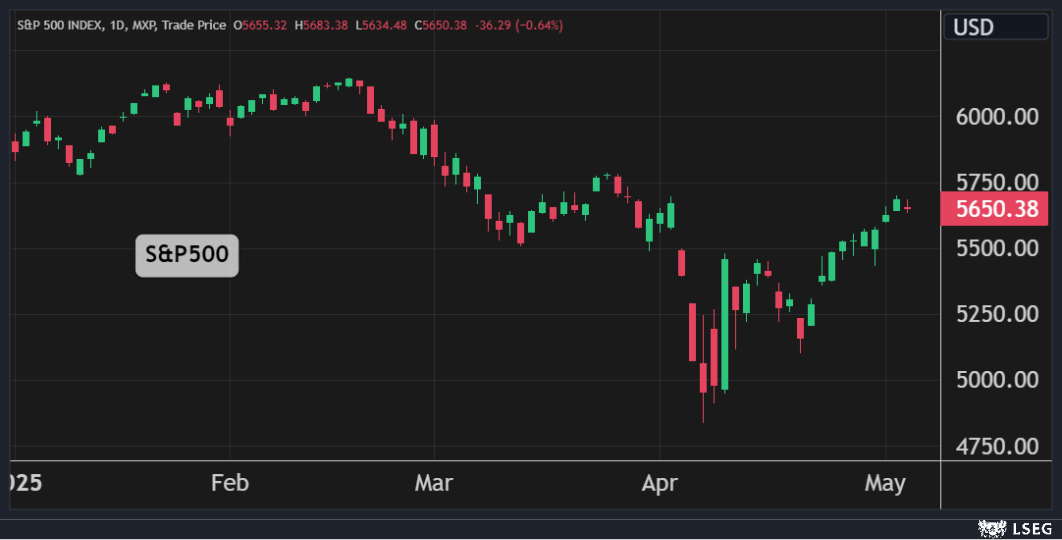Click the 6000.00 price axis label
Image resolution: width=1062 pixels, height=540 pixels.
click(998, 117)
